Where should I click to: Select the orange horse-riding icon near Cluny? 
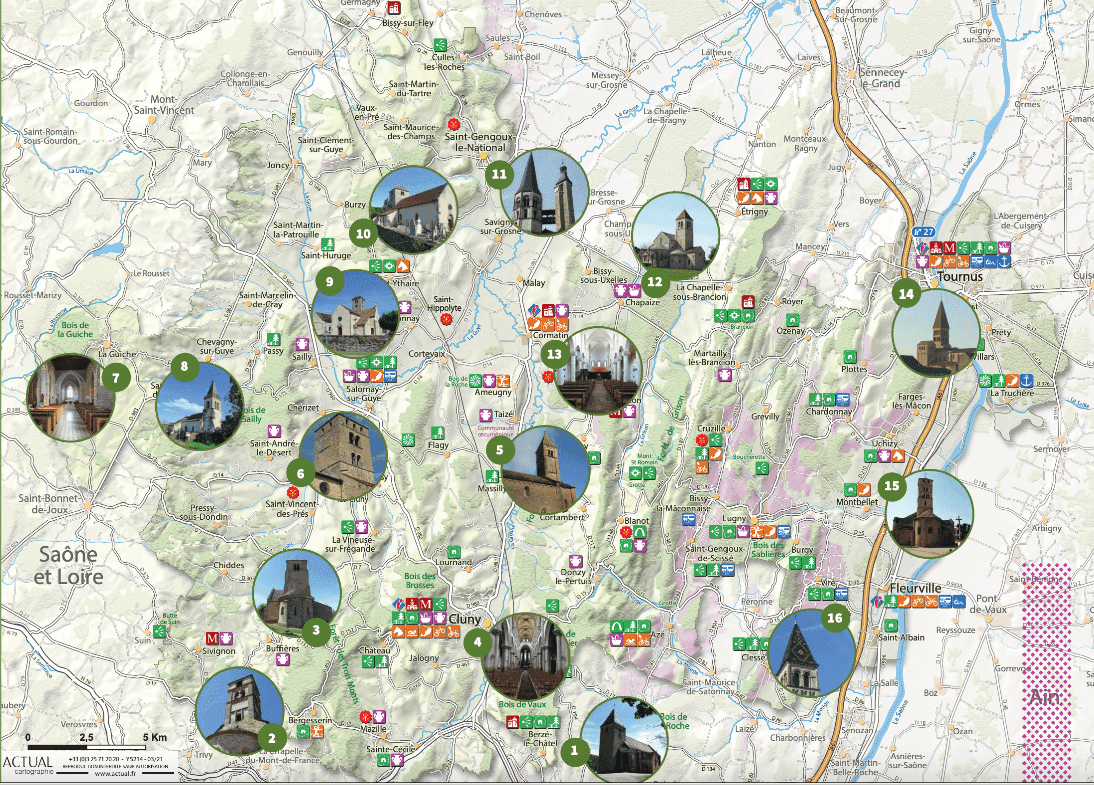pyautogui.click(x=397, y=632)
